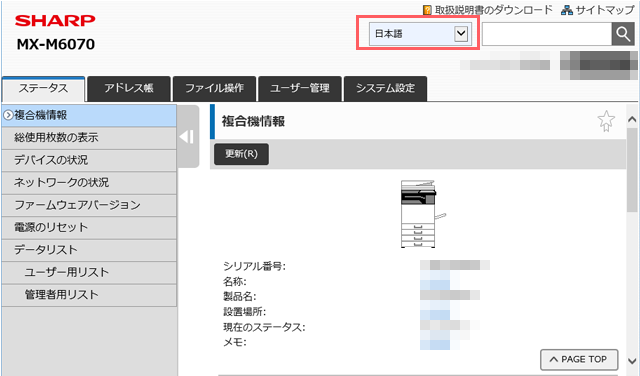Switch to the ユーザー管理 tab

point(300,89)
